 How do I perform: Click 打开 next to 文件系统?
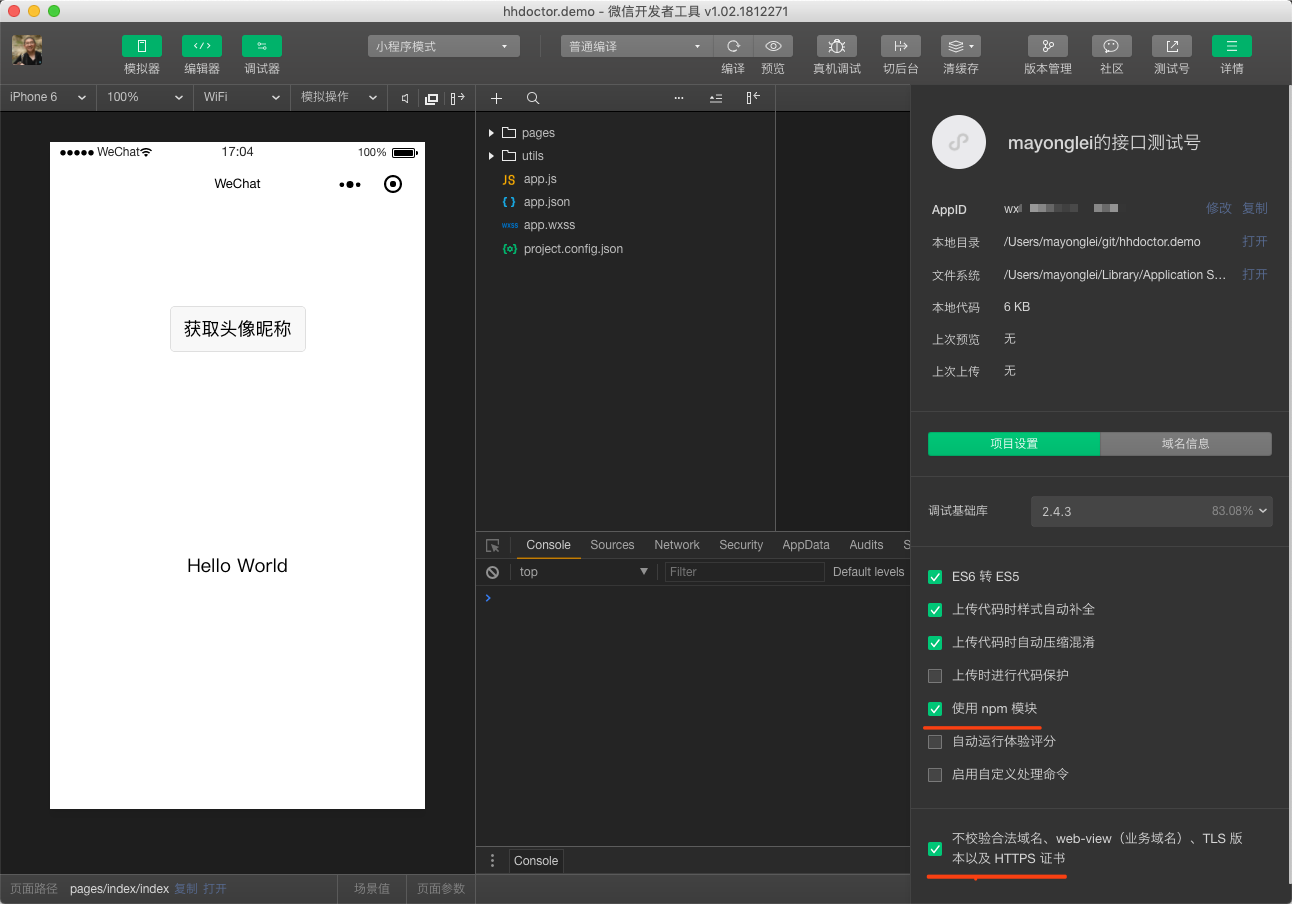(x=1255, y=274)
